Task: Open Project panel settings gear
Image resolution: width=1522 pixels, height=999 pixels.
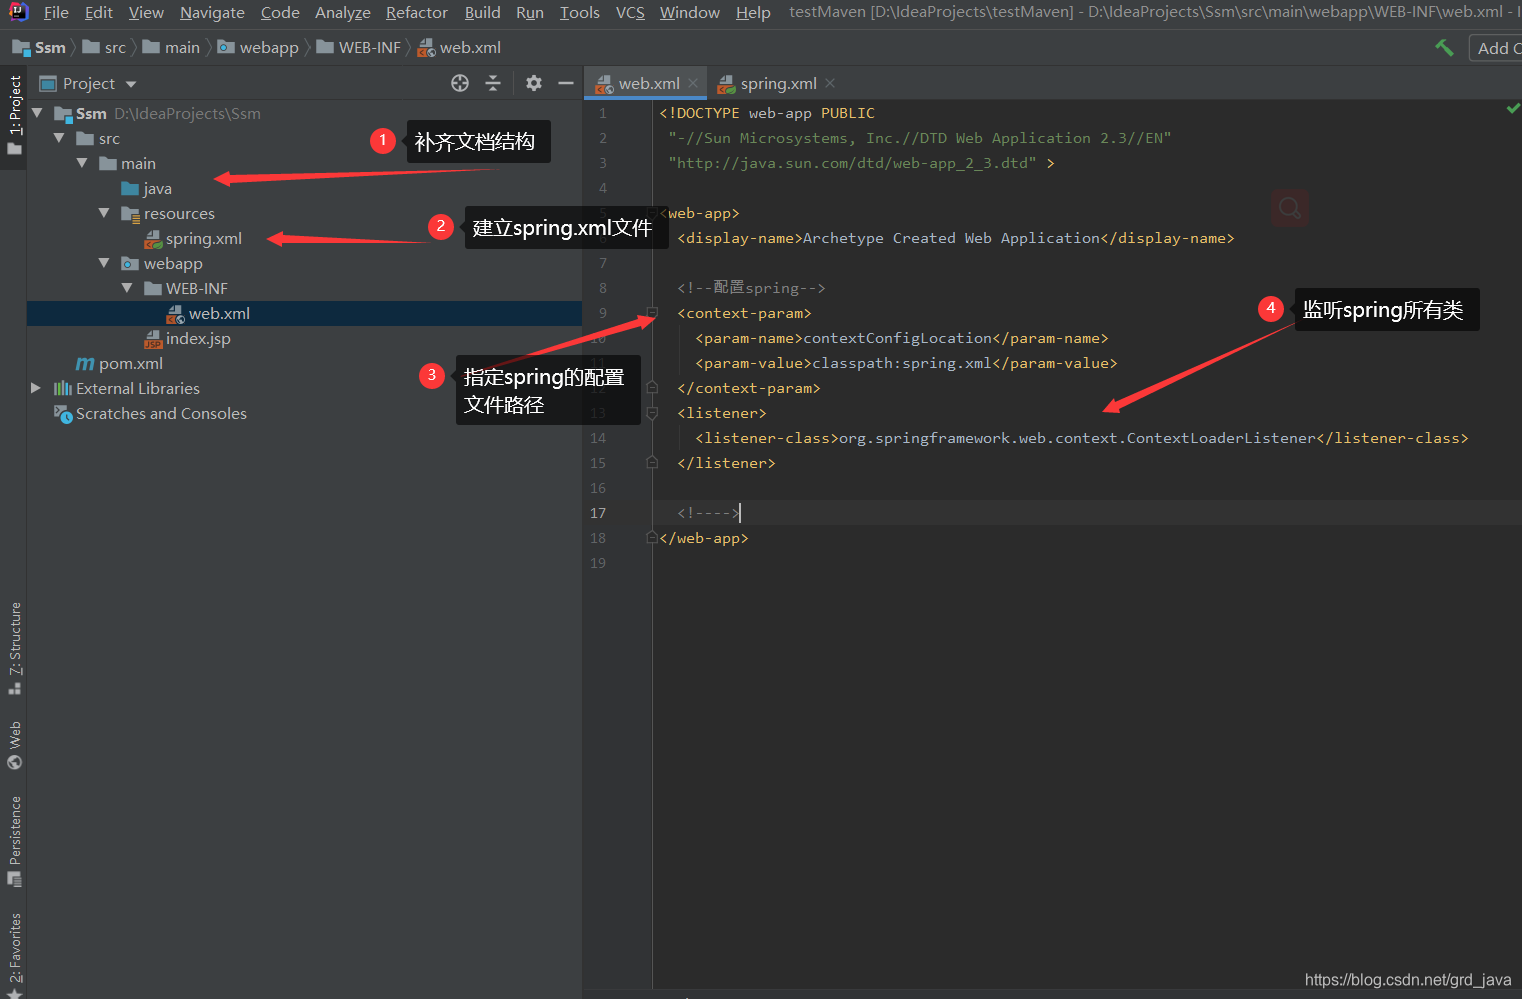Action: [534, 83]
